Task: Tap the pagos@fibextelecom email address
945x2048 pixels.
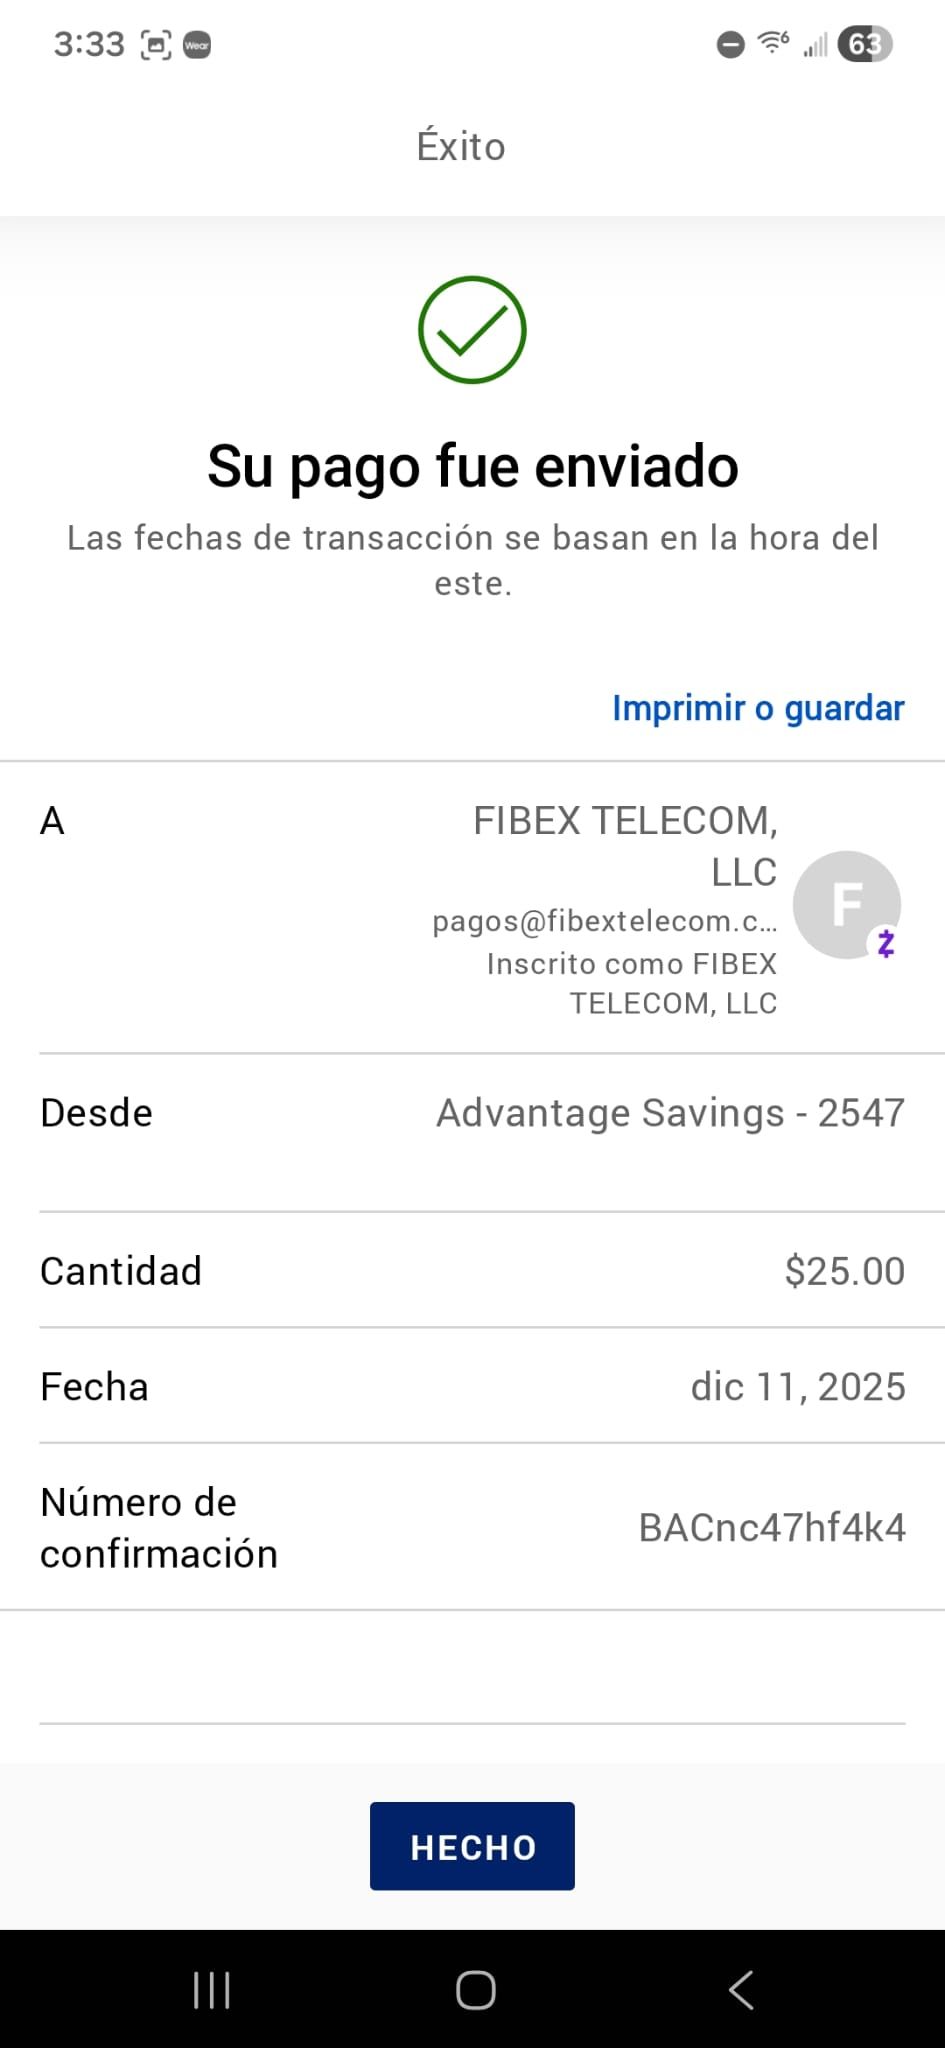Action: (x=604, y=921)
